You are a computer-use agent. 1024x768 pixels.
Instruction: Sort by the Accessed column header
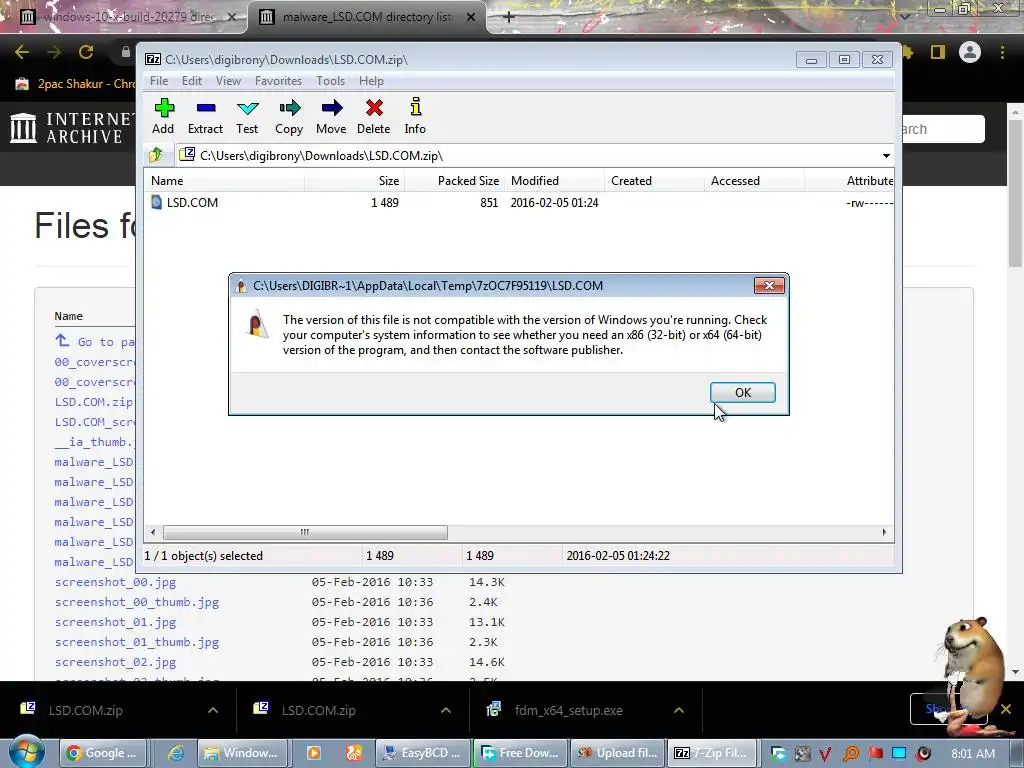[755, 181]
